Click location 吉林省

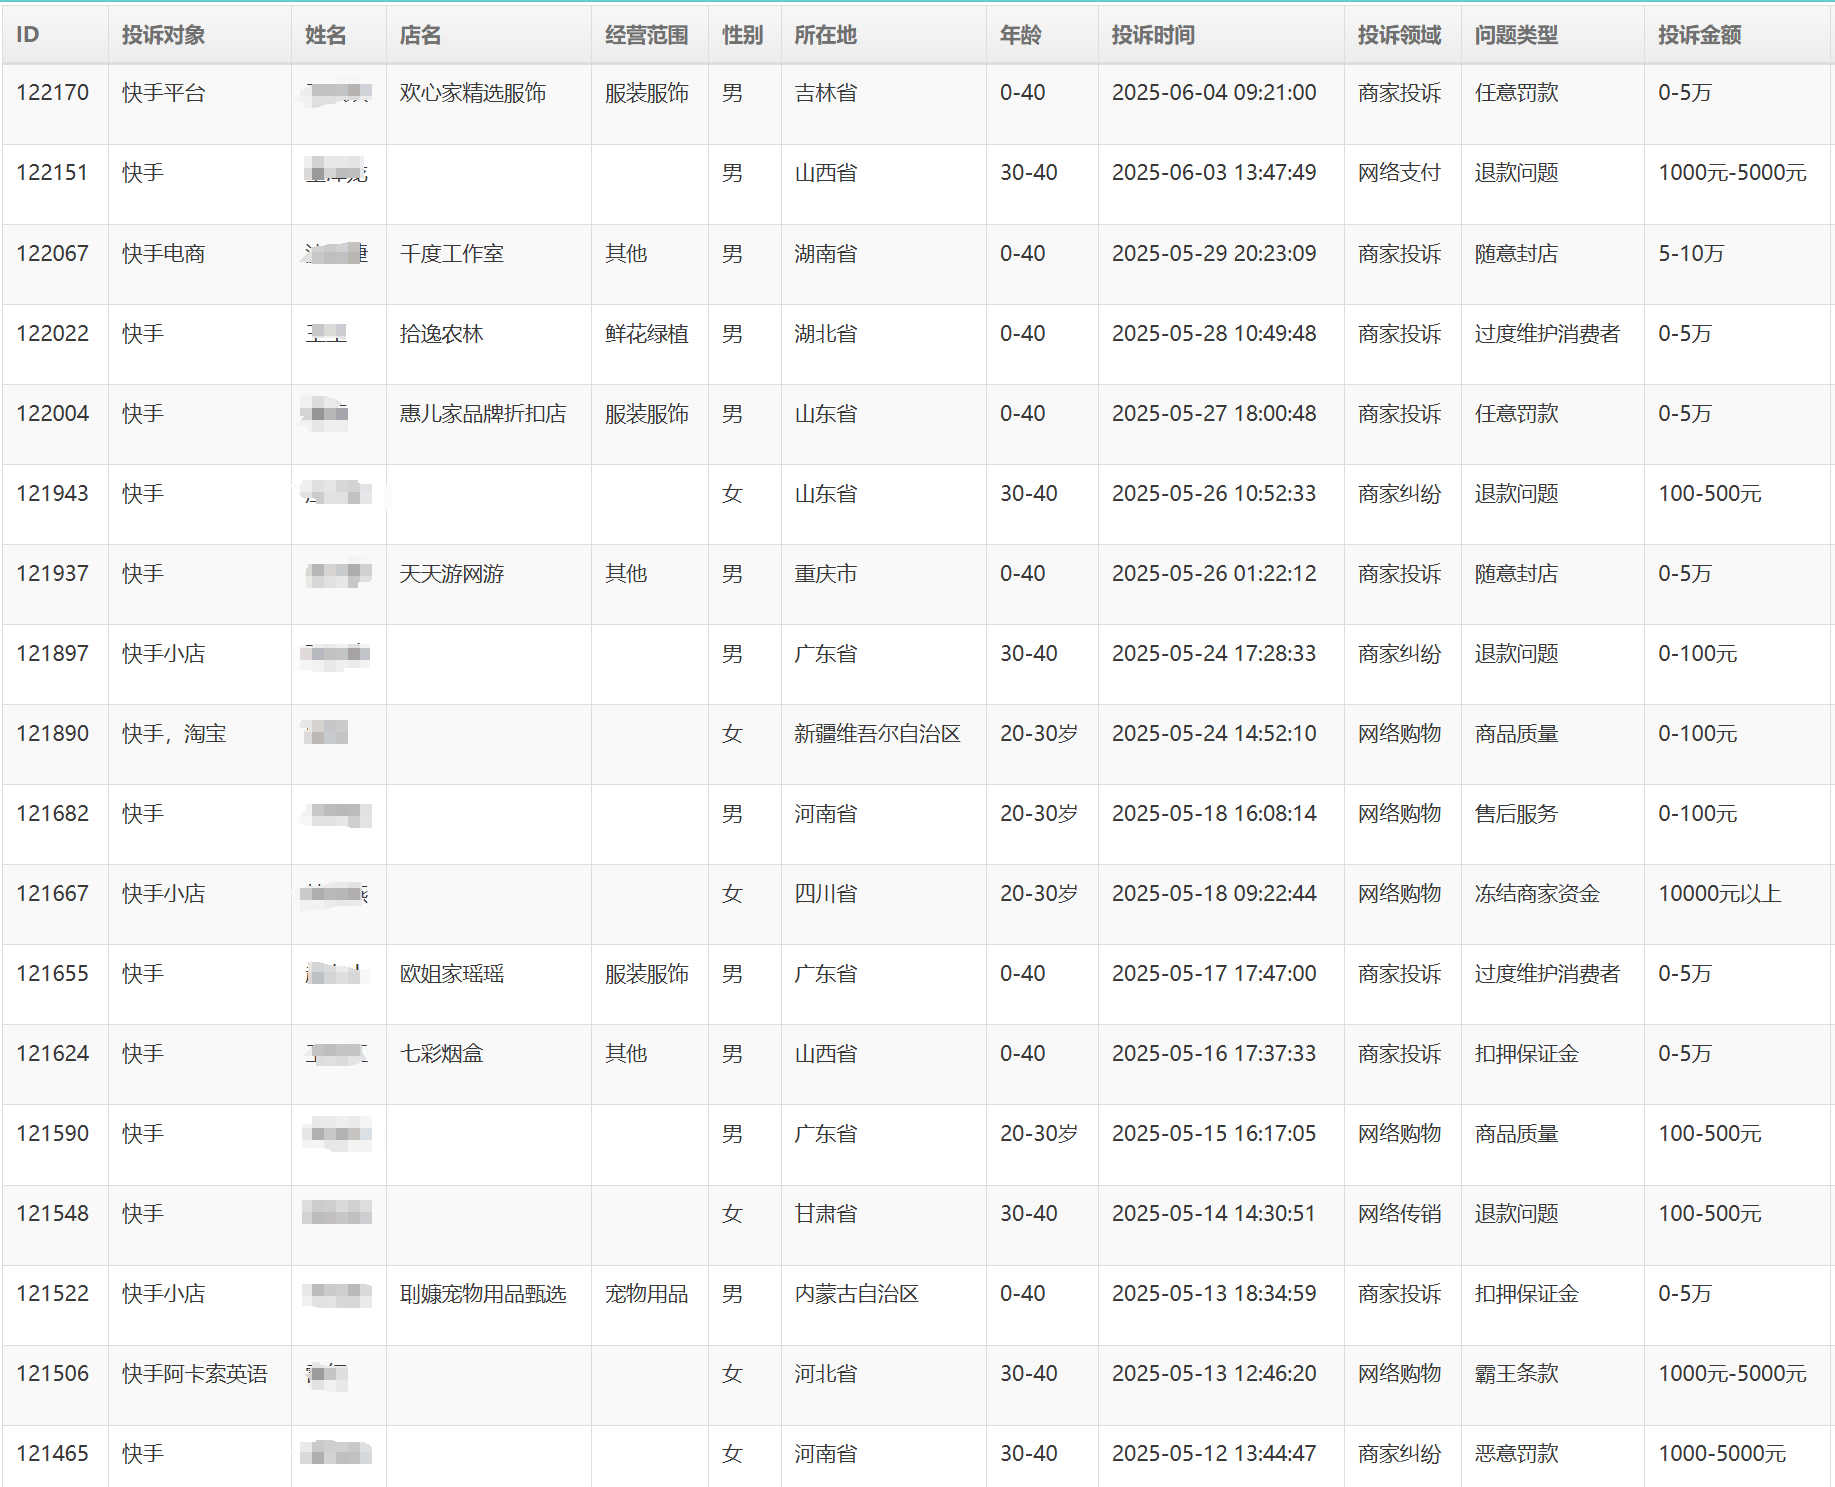[825, 93]
